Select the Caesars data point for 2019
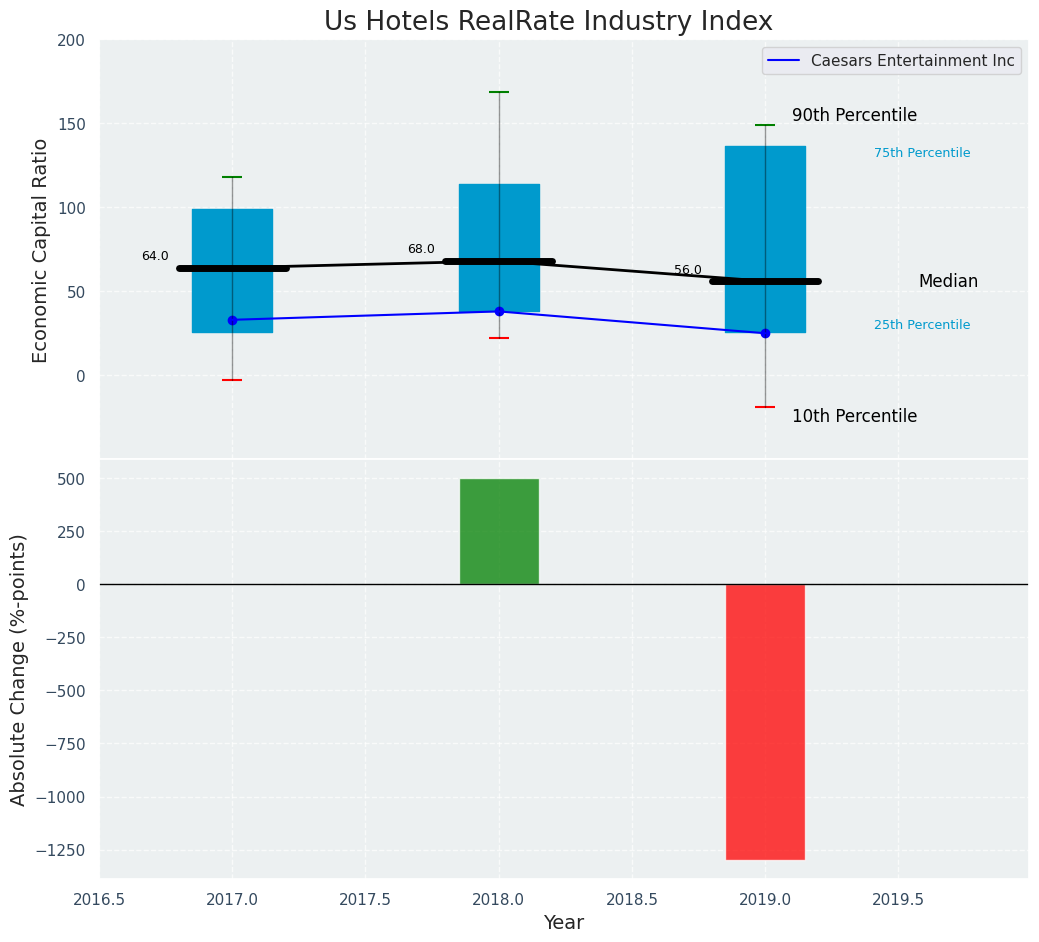The image size is (1039, 942). click(x=765, y=333)
